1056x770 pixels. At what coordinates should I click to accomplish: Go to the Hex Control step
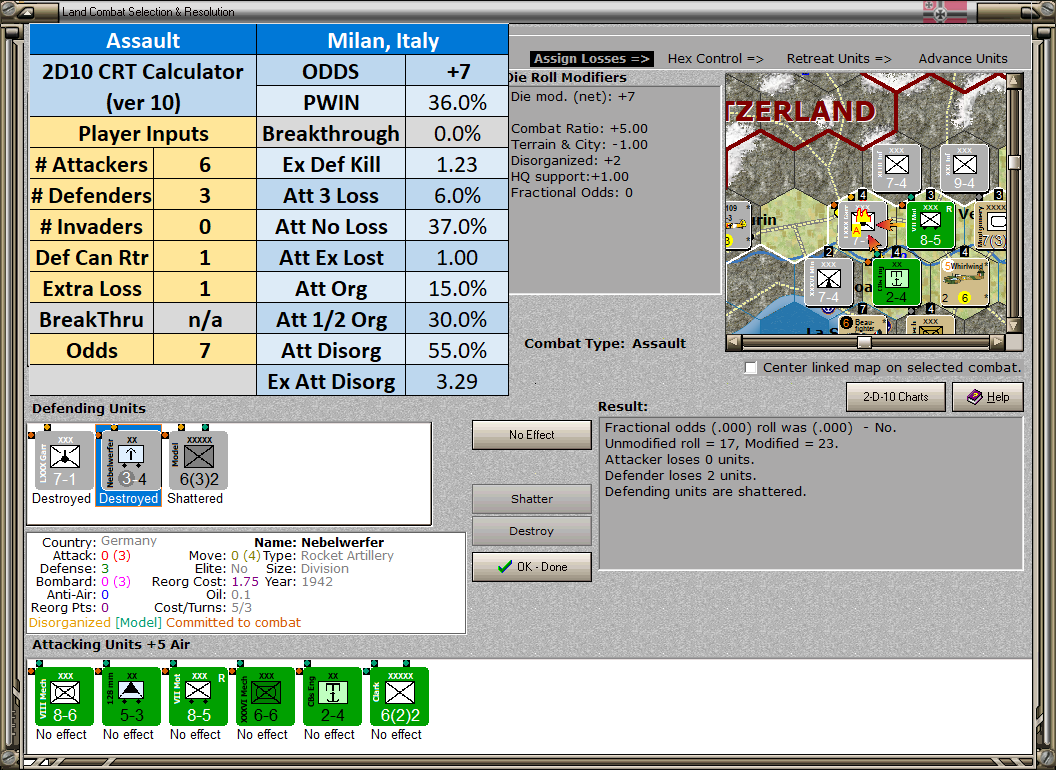[x=715, y=59]
